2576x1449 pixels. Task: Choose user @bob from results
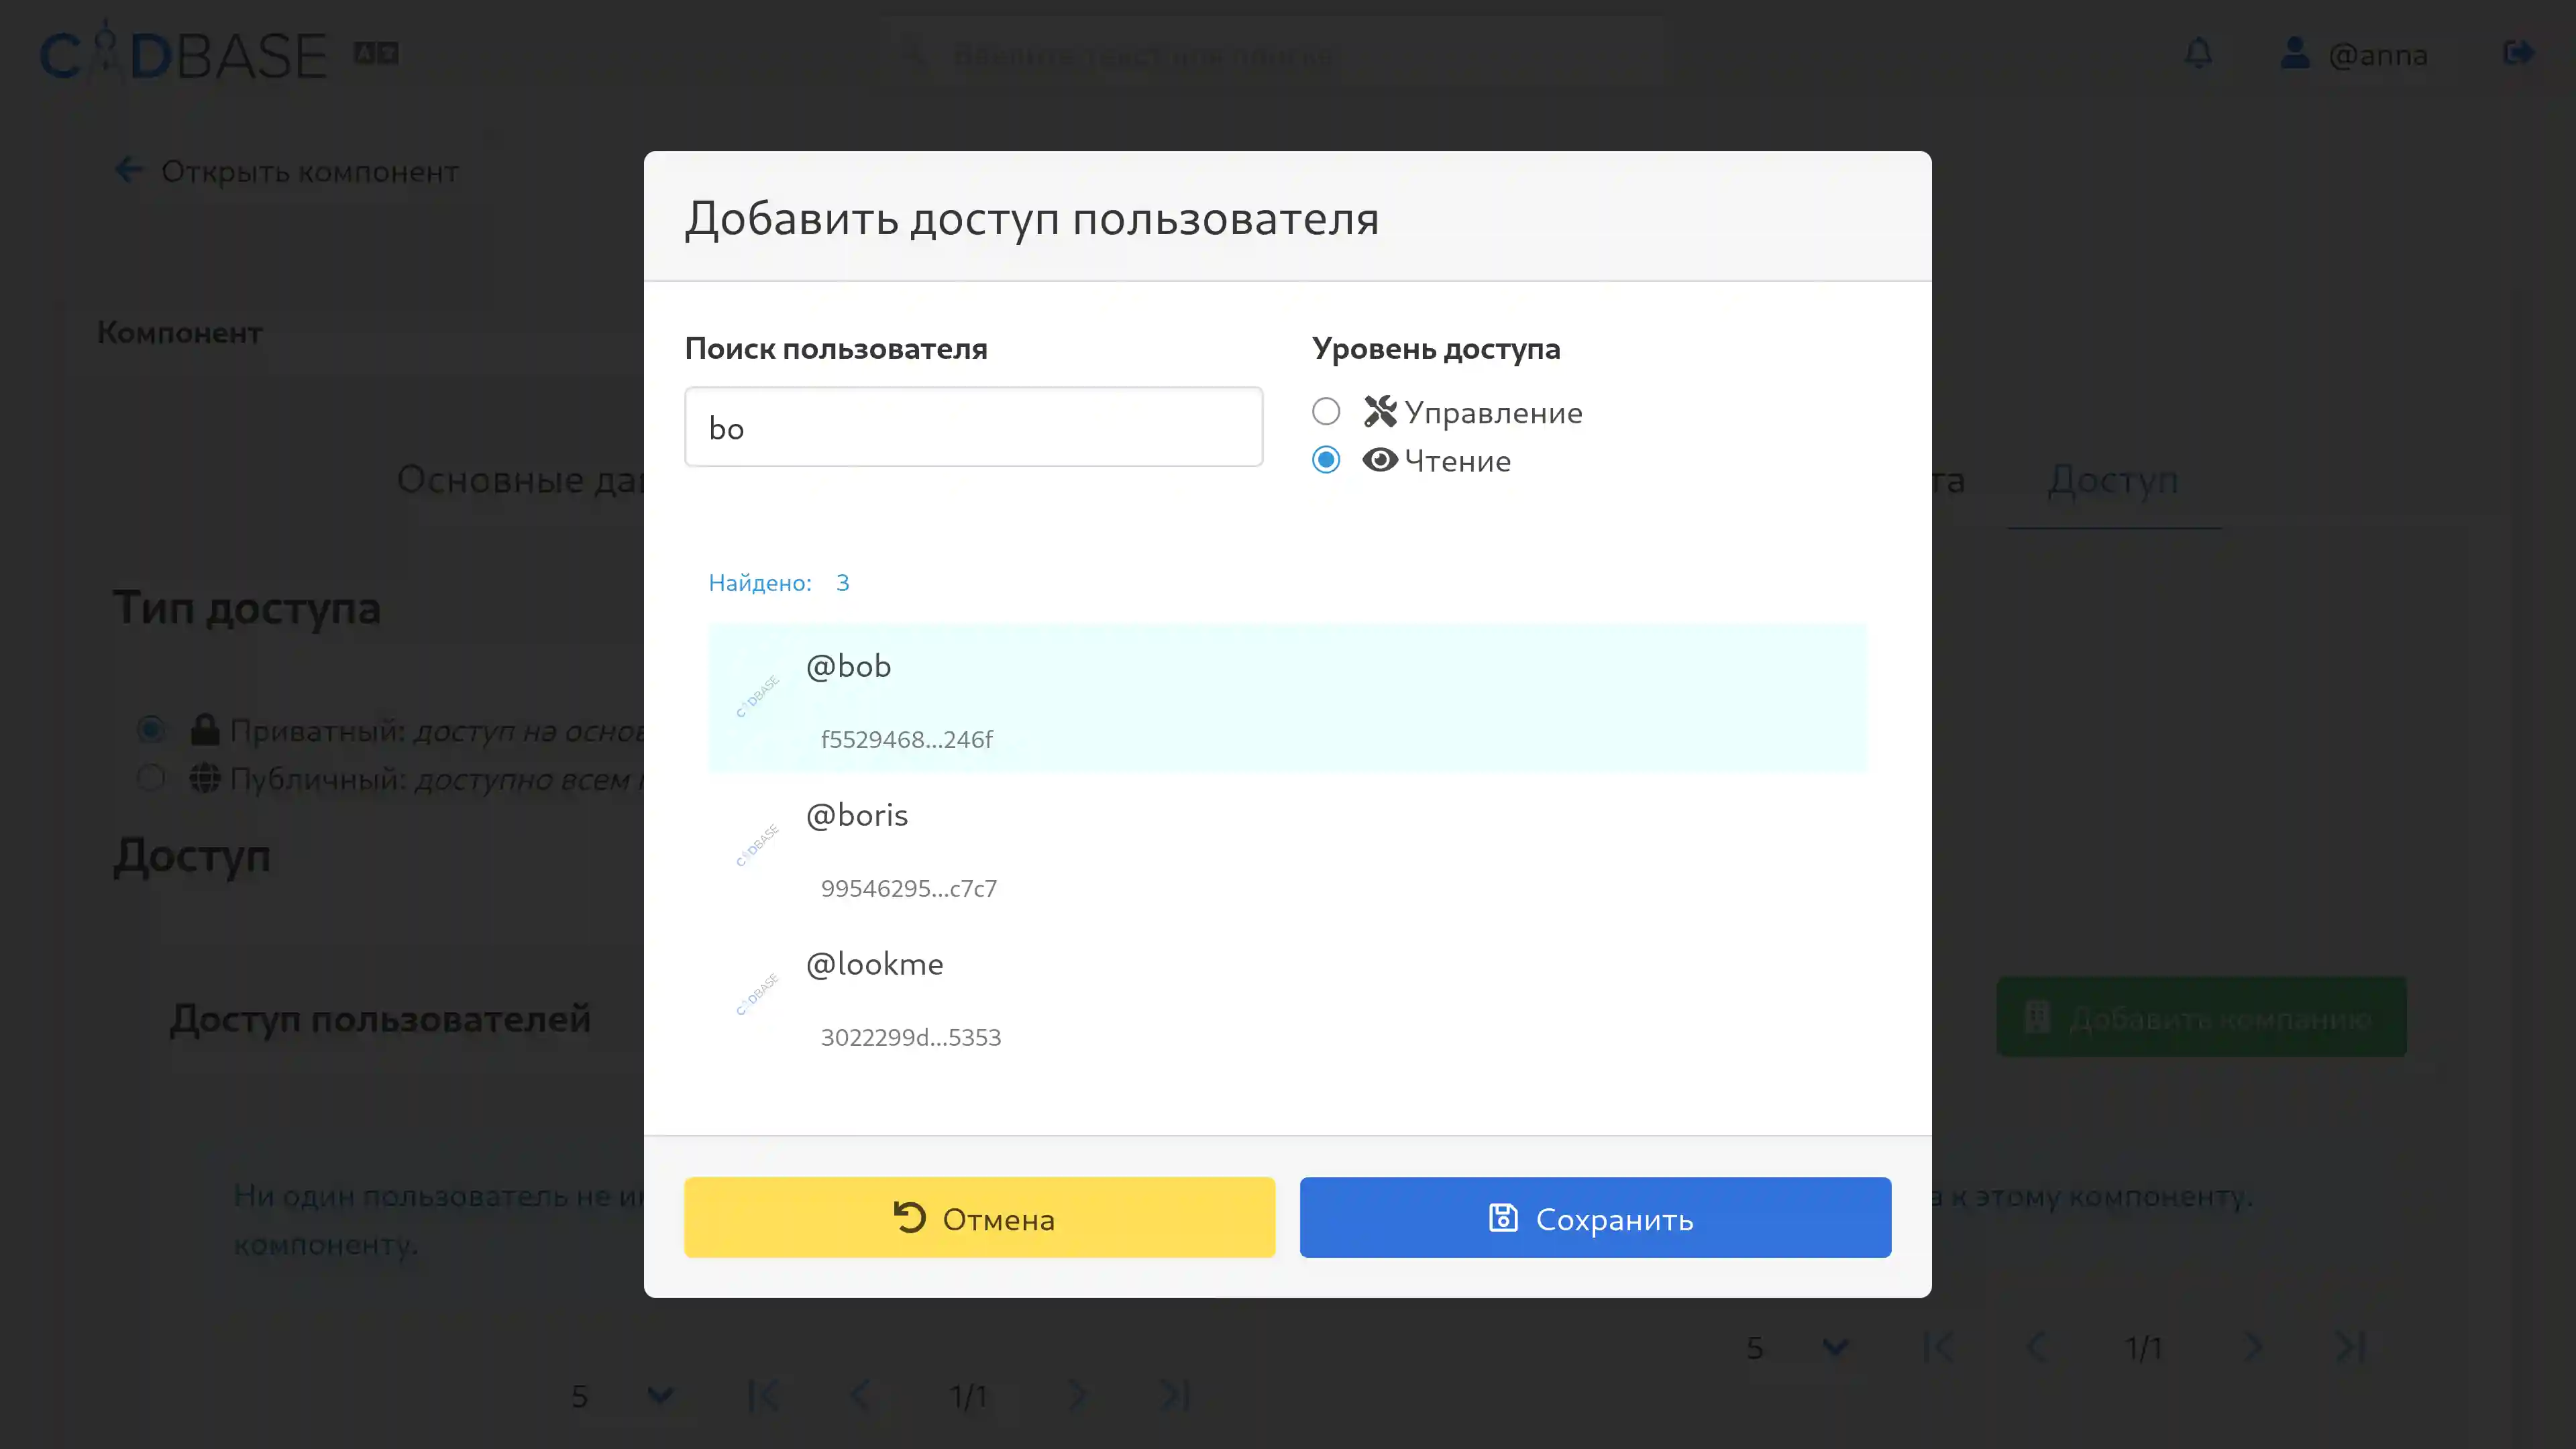point(1287,698)
